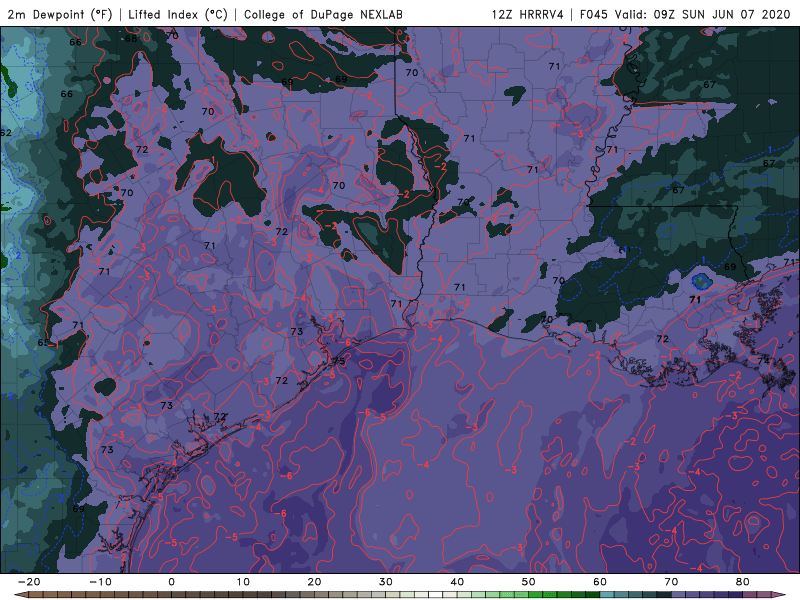The height and width of the screenshot is (600, 800).
Task: Click the 20 colorbar scale label
Action: coord(314,582)
